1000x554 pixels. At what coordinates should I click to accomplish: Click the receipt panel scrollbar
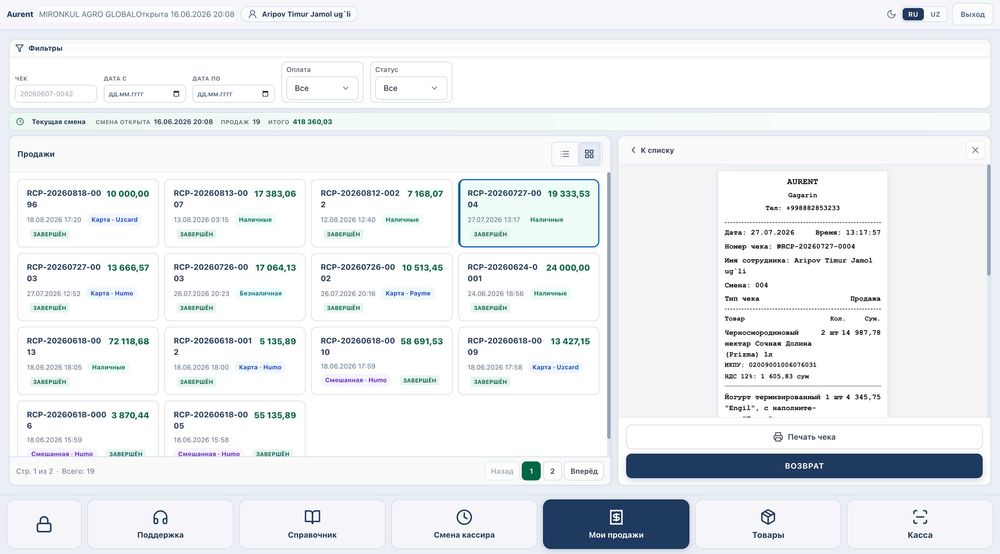click(x=989, y=220)
